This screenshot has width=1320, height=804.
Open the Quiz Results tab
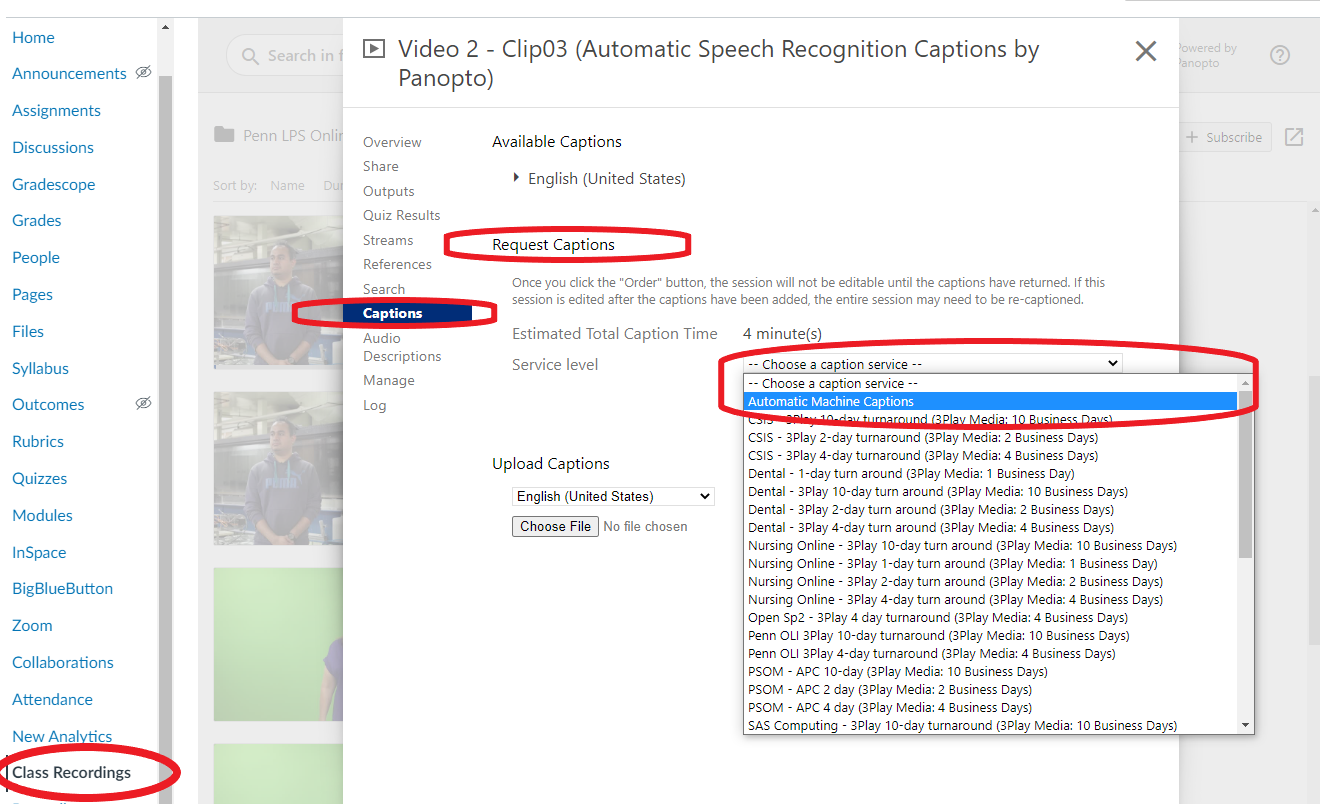pyautogui.click(x=402, y=215)
